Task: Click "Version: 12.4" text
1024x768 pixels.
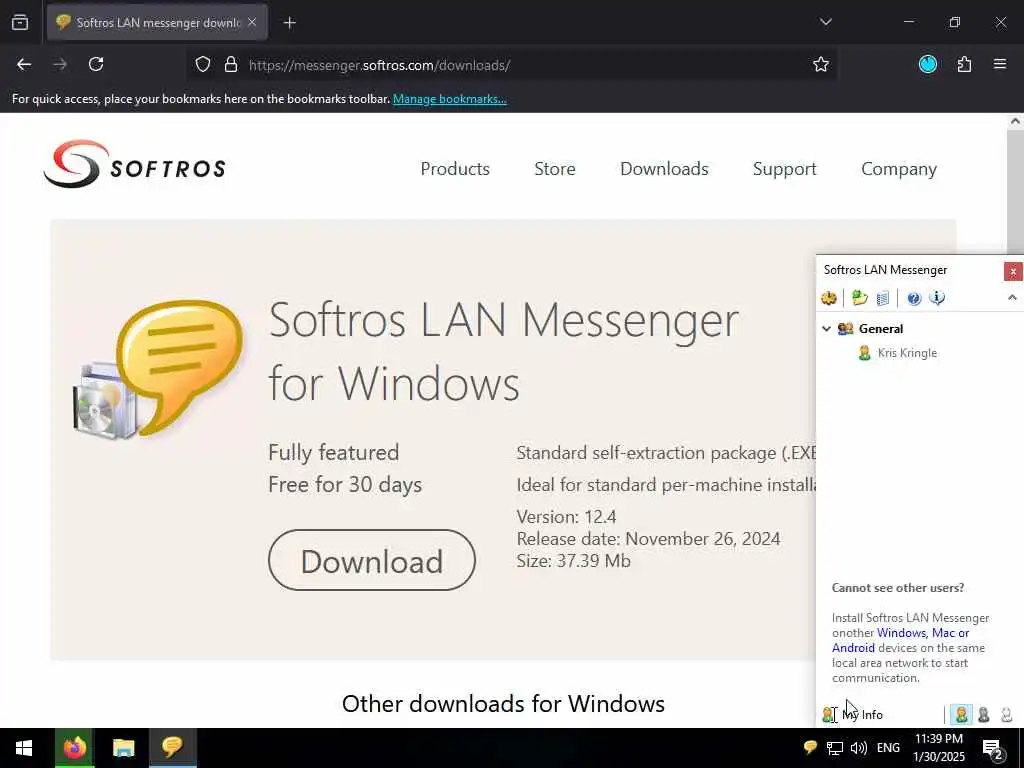Action: point(566,517)
